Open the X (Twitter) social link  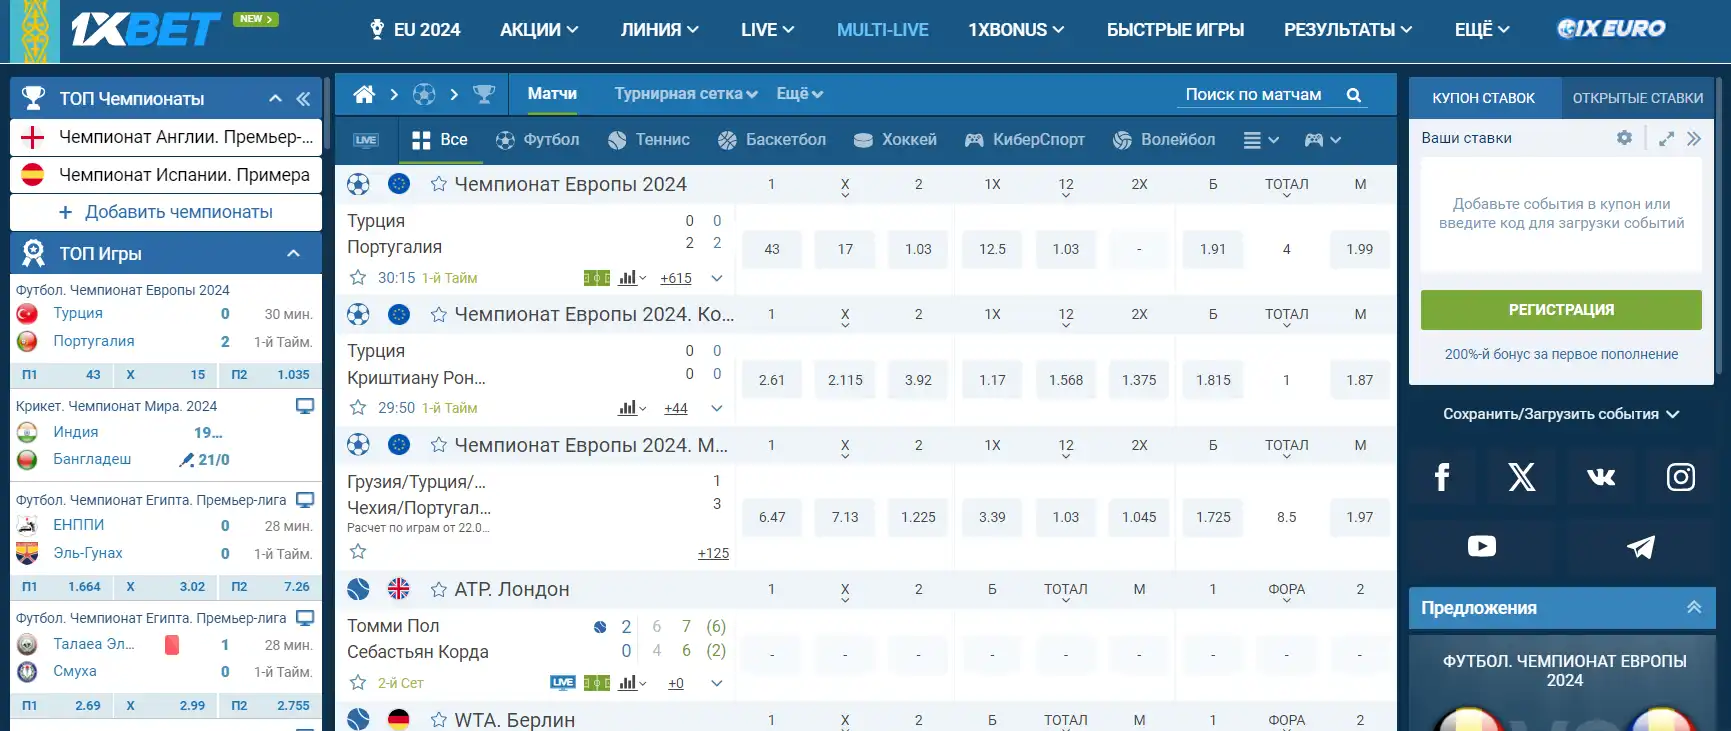1521,477
